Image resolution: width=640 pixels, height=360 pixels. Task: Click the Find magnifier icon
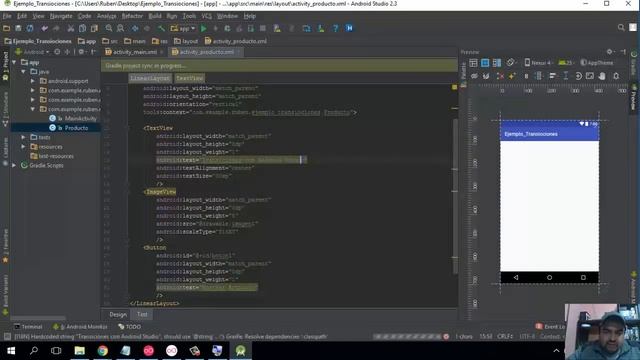[109, 28]
